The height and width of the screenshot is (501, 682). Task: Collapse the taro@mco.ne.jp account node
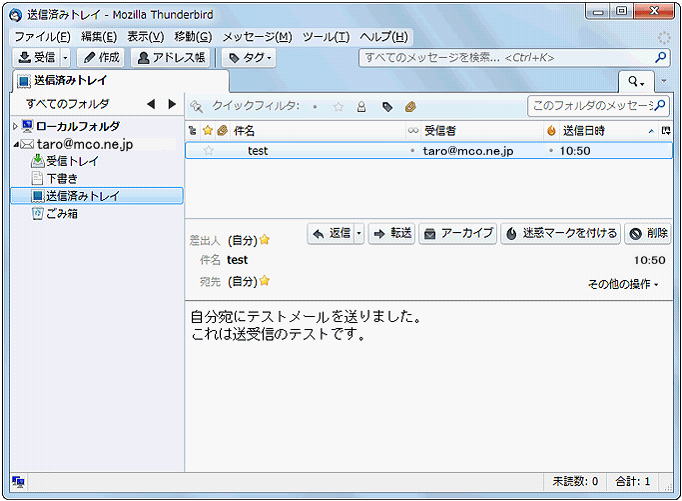(x=16, y=144)
